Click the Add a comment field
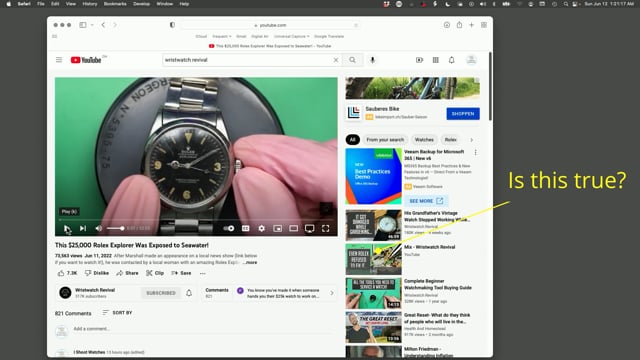 203,329
